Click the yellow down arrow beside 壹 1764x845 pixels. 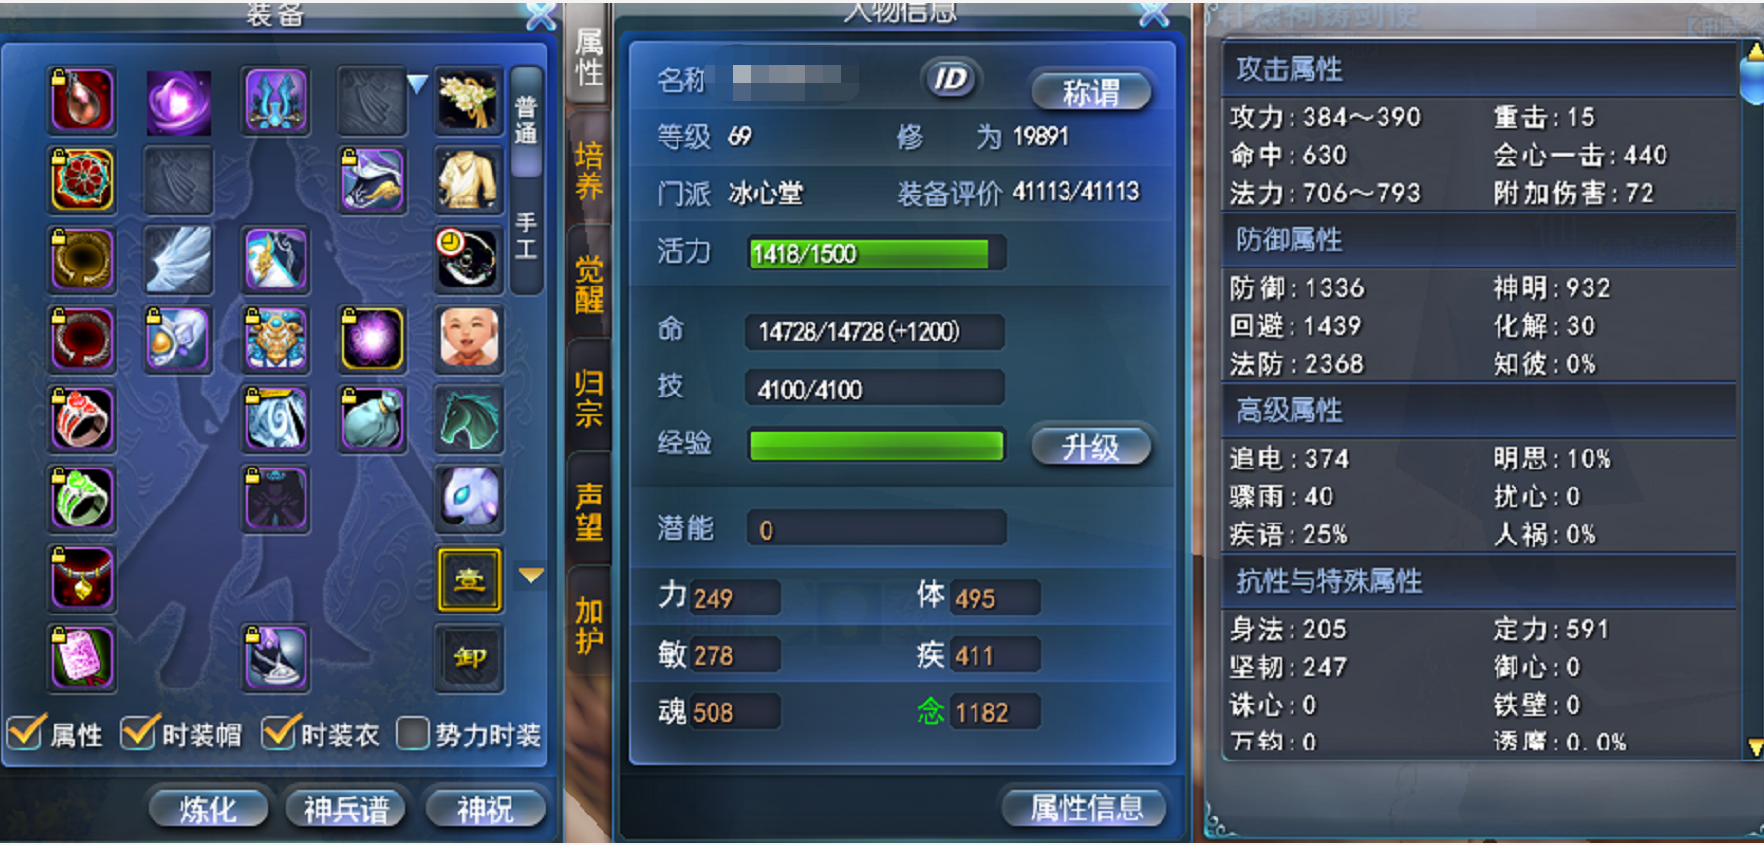pyautogui.click(x=531, y=575)
